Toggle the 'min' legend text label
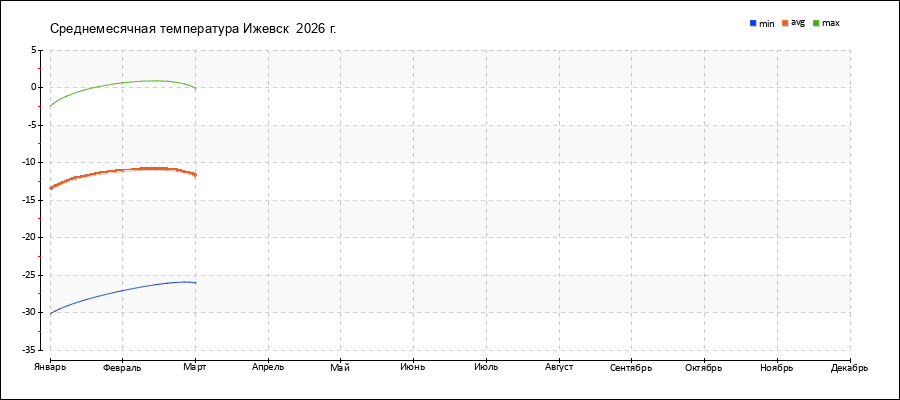Viewport: 900px width, 400px height. (x=767, y=23)
